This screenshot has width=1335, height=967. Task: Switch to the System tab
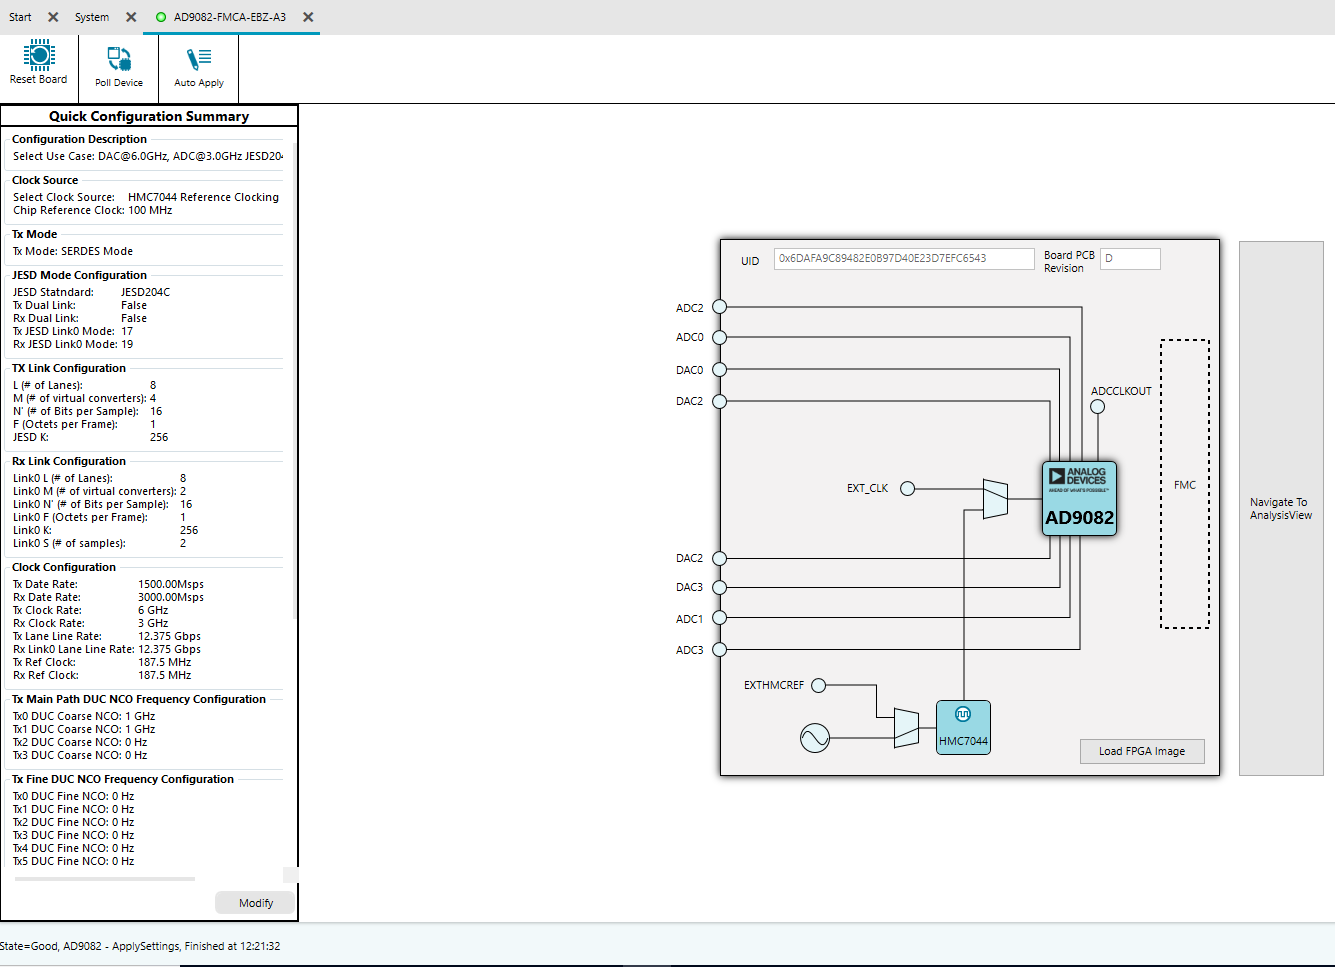[x=92, y=17]
